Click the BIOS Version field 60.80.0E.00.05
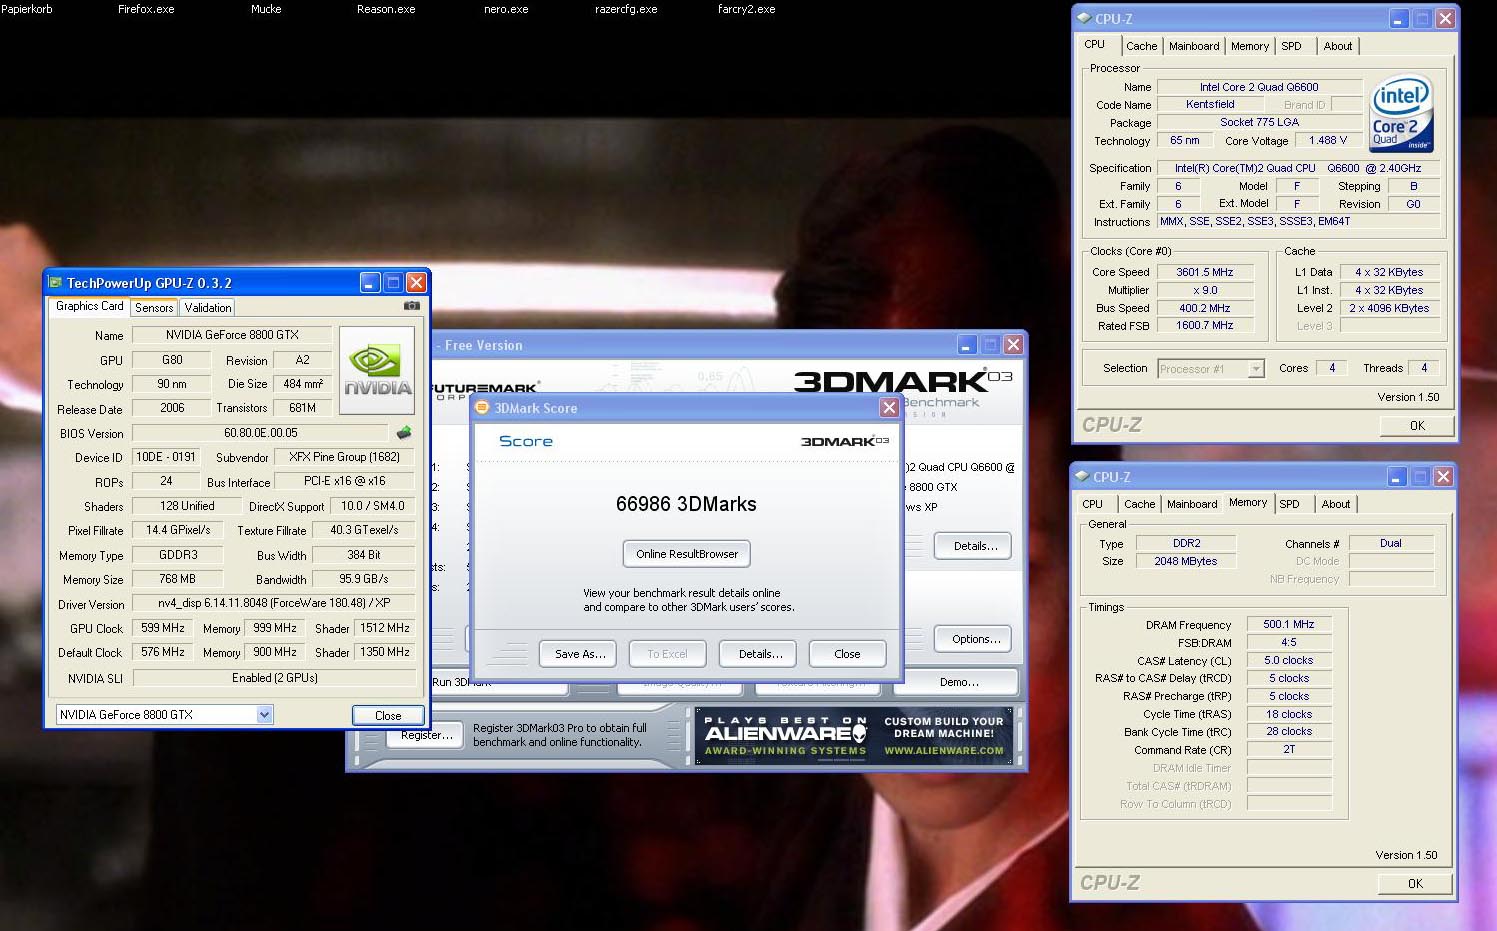The height and width of the screenshot is (931, 1497). click(x=260, y=433)
